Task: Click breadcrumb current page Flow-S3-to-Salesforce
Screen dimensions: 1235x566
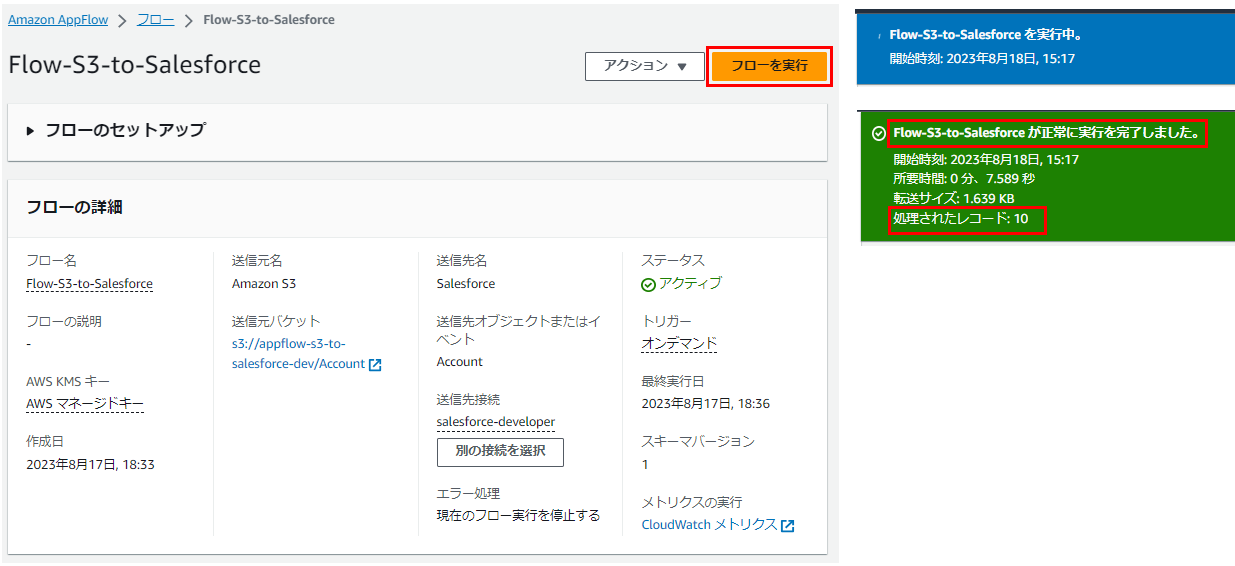Action: pyautogui.click(x=269, y=19)
